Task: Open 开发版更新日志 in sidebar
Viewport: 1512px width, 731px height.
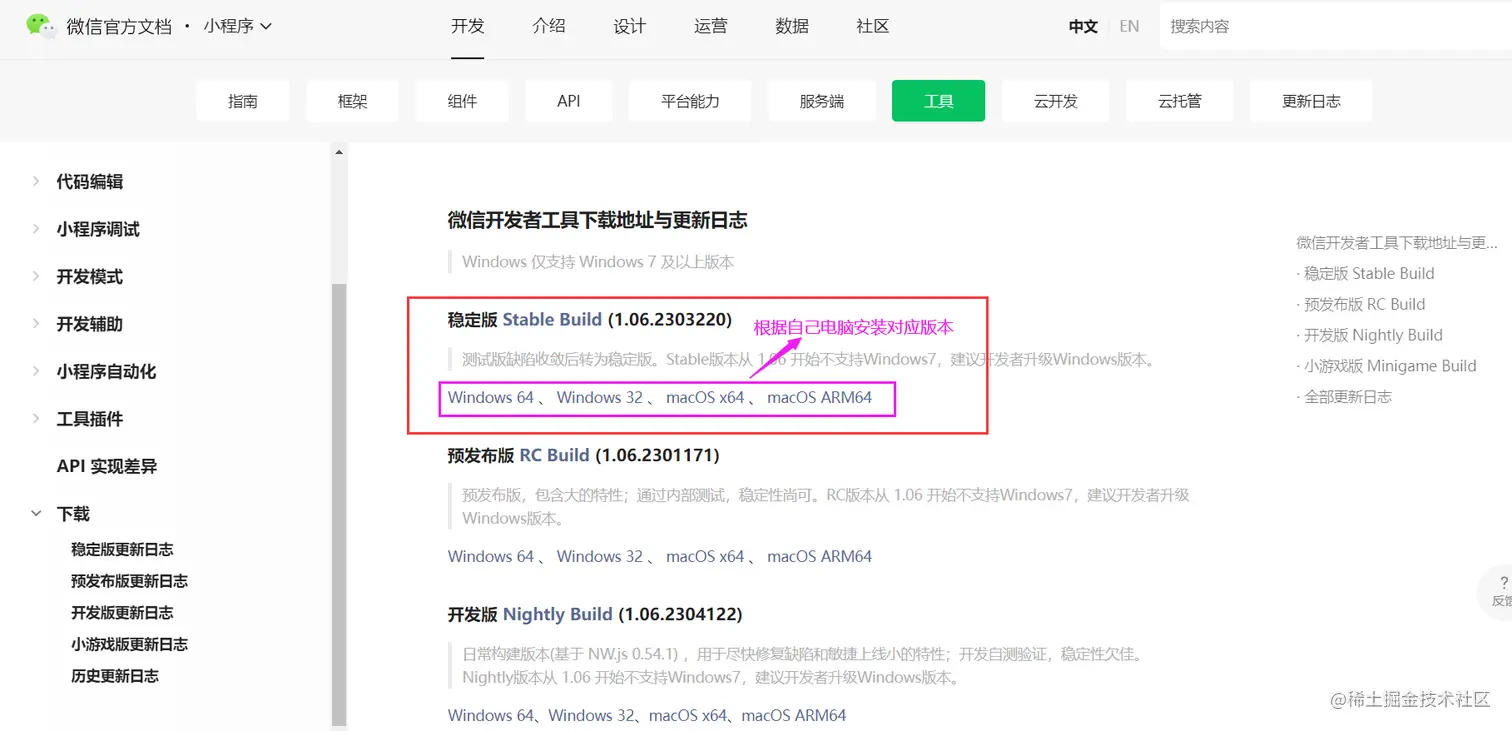Action: pyautogui.click(x=122, y=612)
